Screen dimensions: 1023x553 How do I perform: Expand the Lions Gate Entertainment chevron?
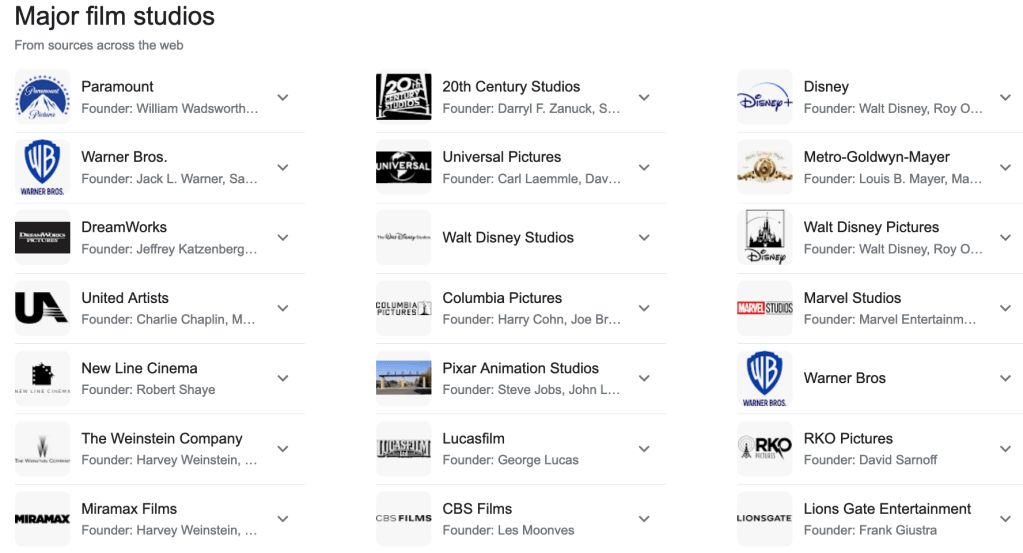1005,519
